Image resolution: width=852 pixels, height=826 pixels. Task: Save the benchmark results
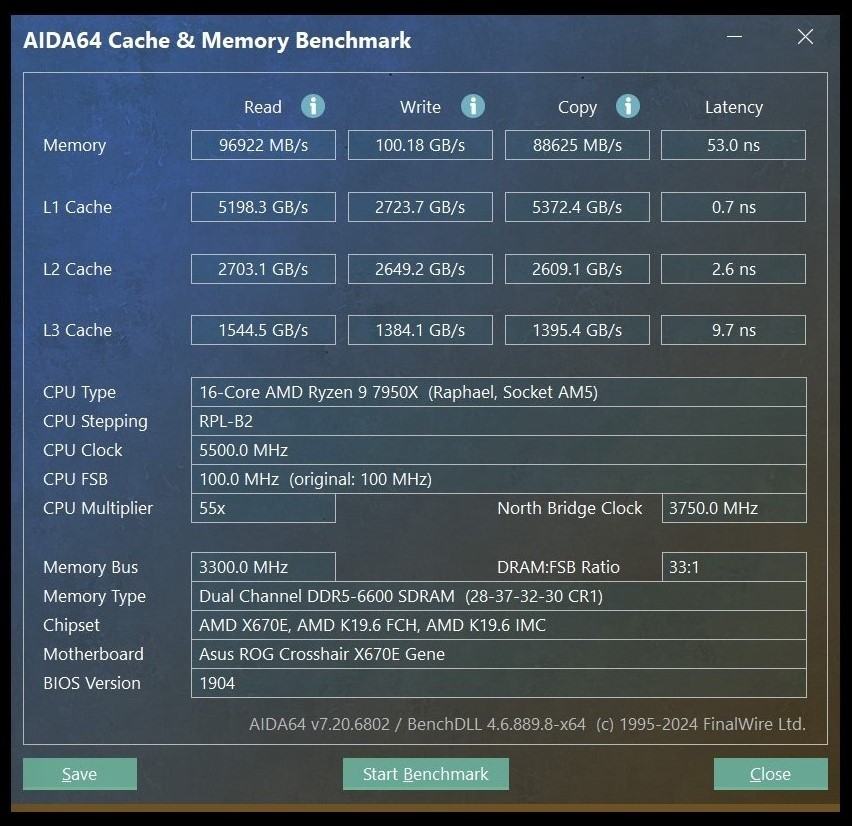(80, 774)
